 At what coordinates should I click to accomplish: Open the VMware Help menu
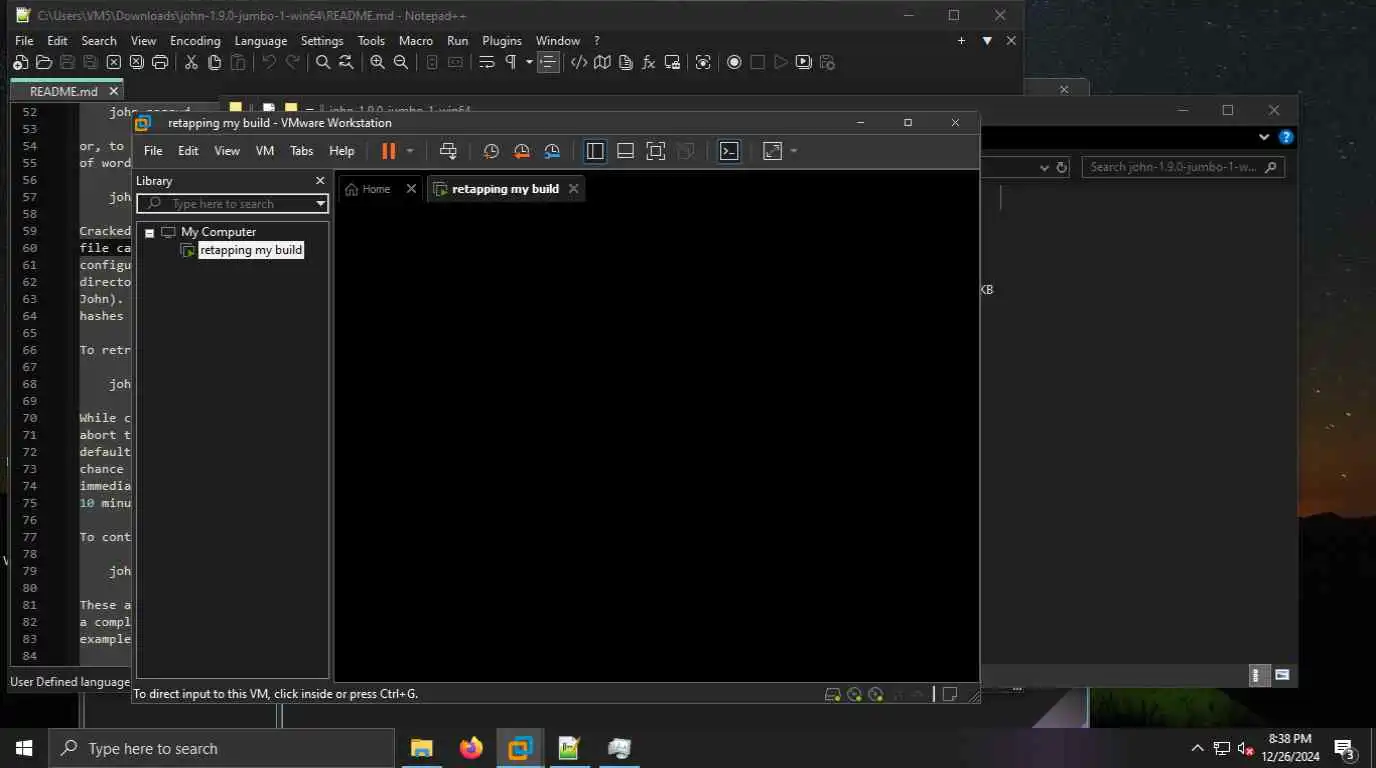click(x=342, y=151)
